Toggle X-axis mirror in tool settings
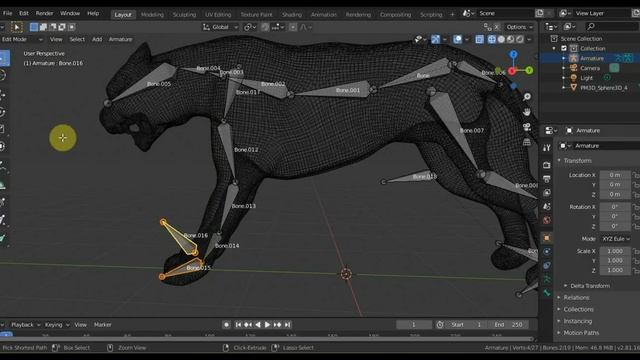The image size is (640, 360). [x=497, y=27]
